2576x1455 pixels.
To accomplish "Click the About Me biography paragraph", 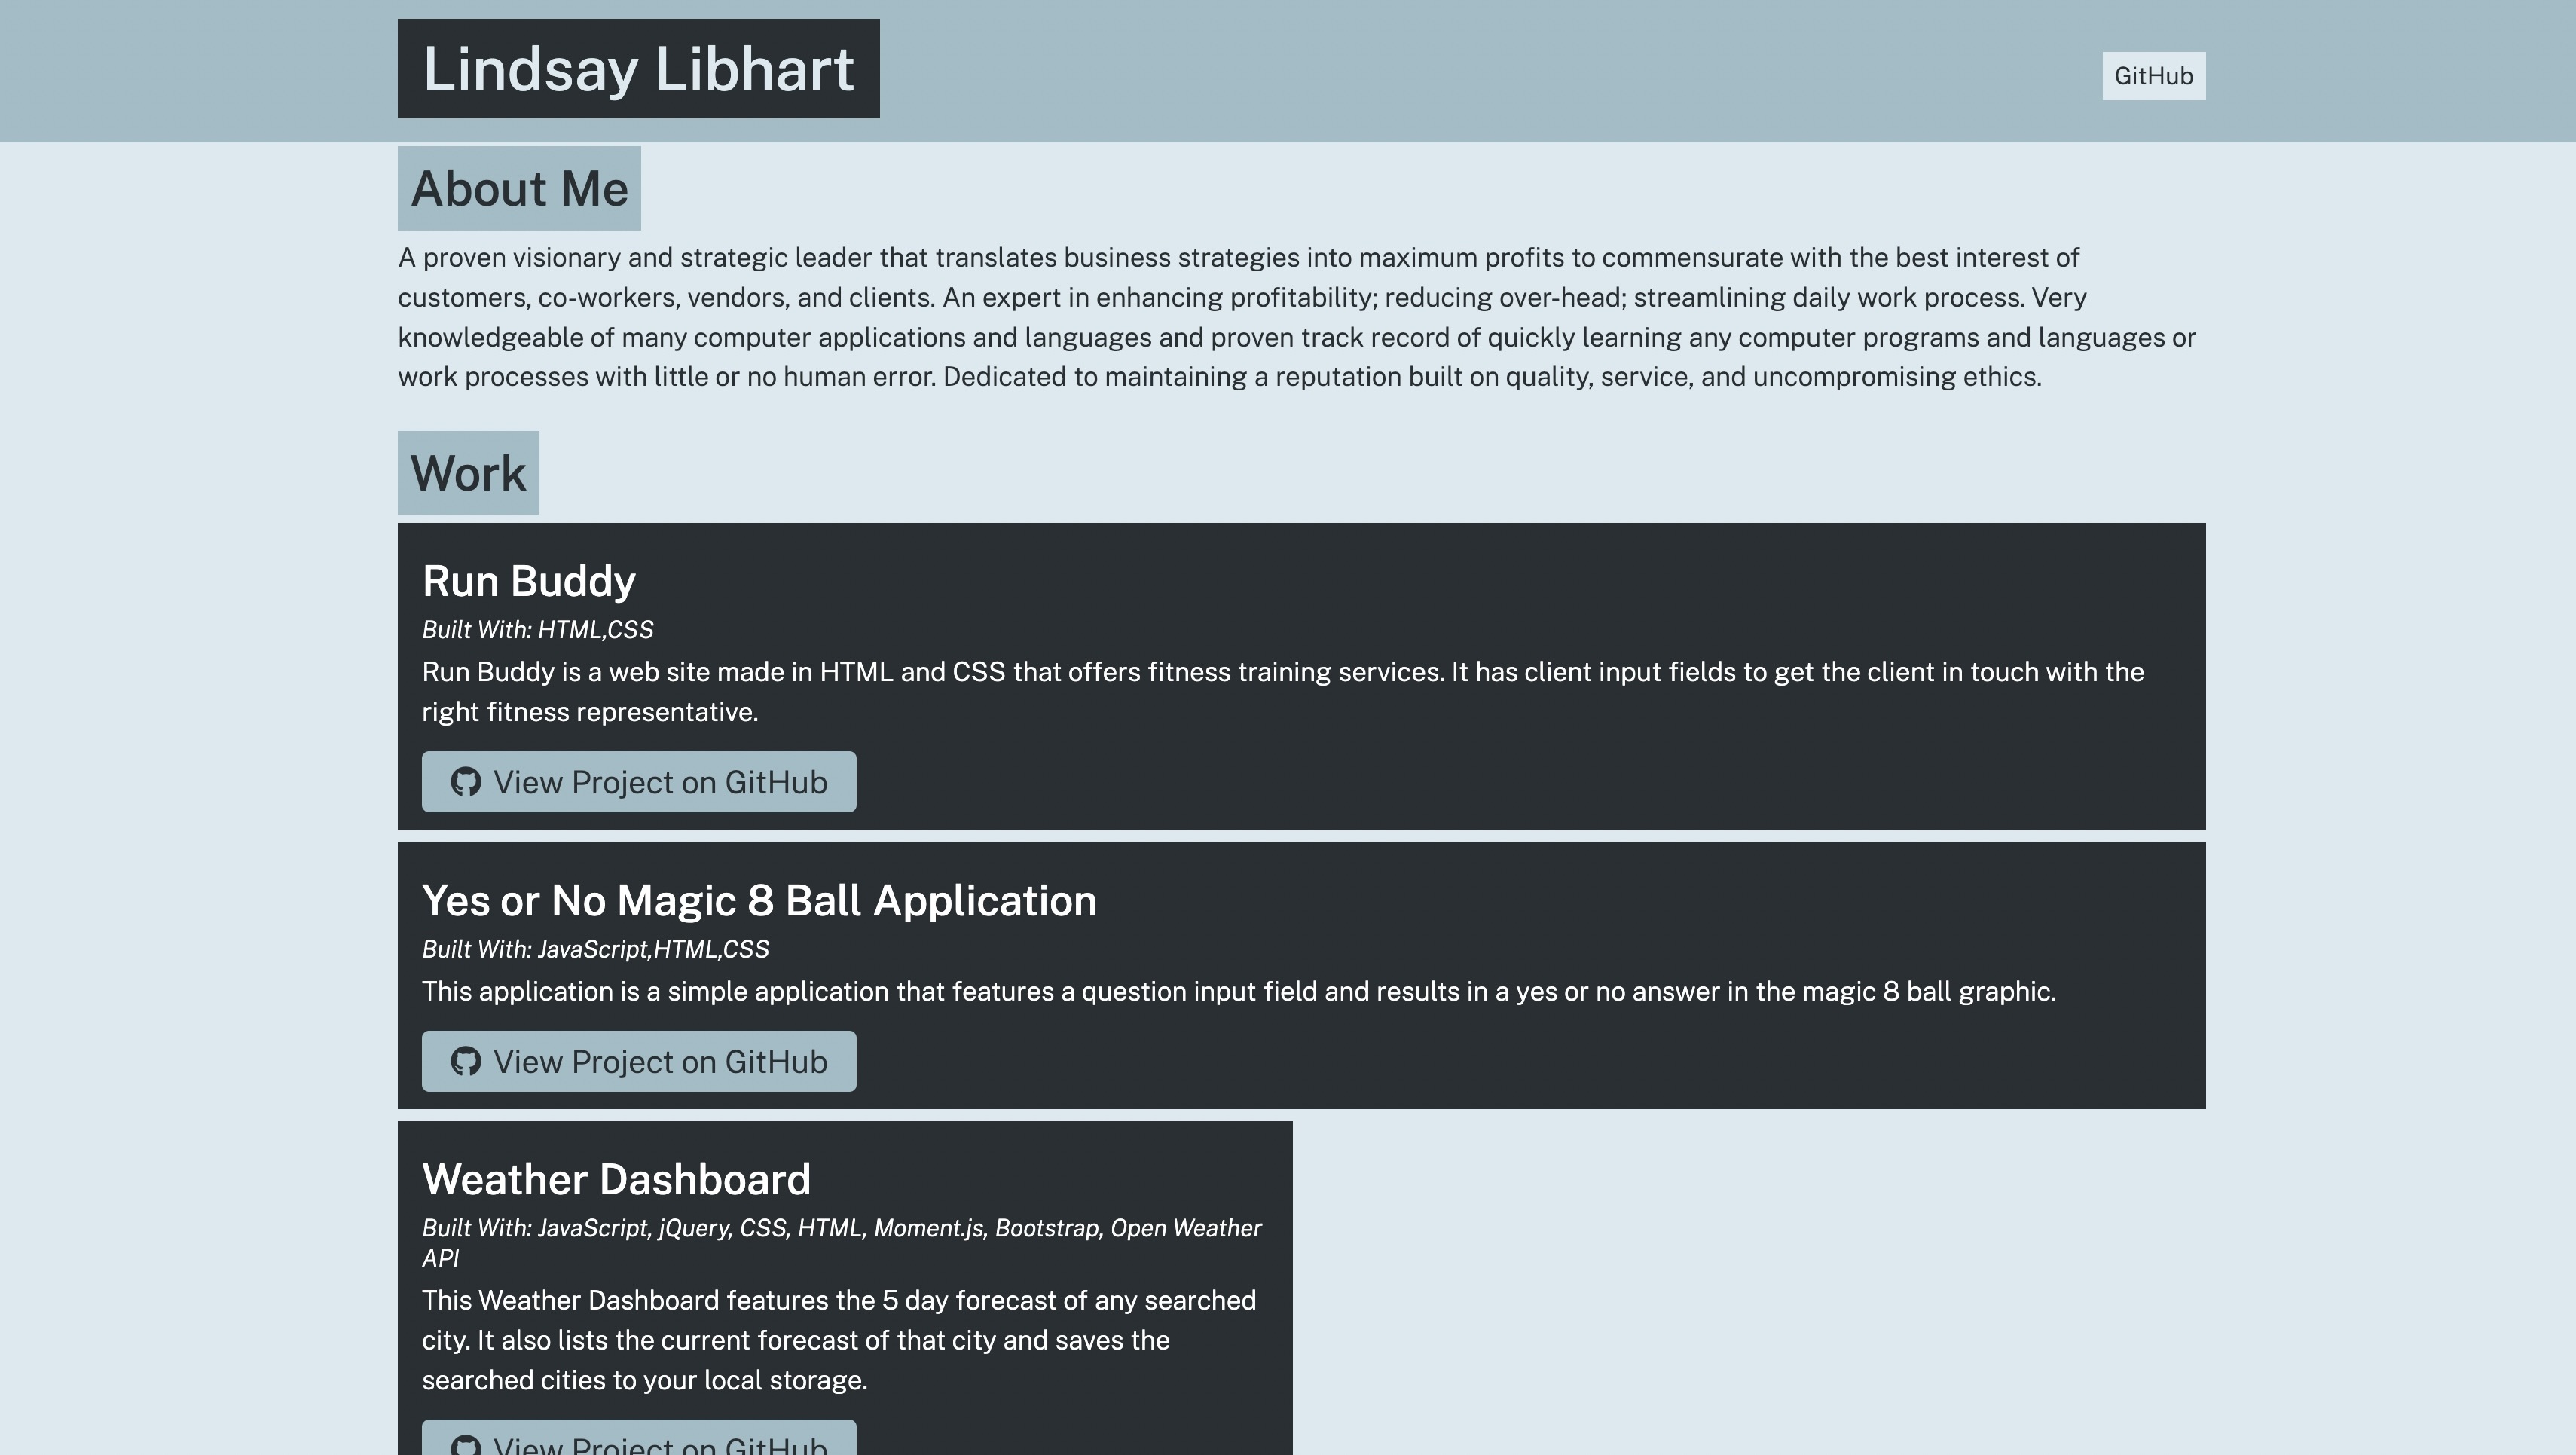I will click(x=1296, y=317).
